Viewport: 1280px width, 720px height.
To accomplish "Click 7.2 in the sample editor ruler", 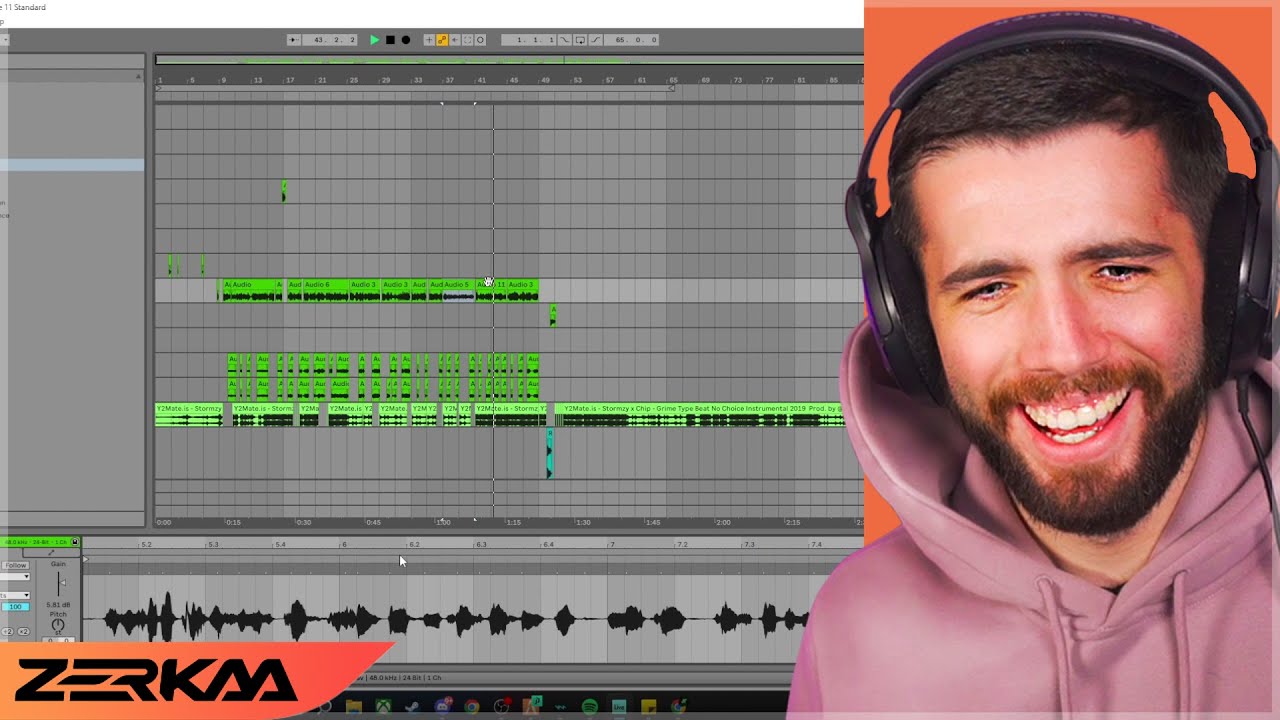I will click(682, 545).
